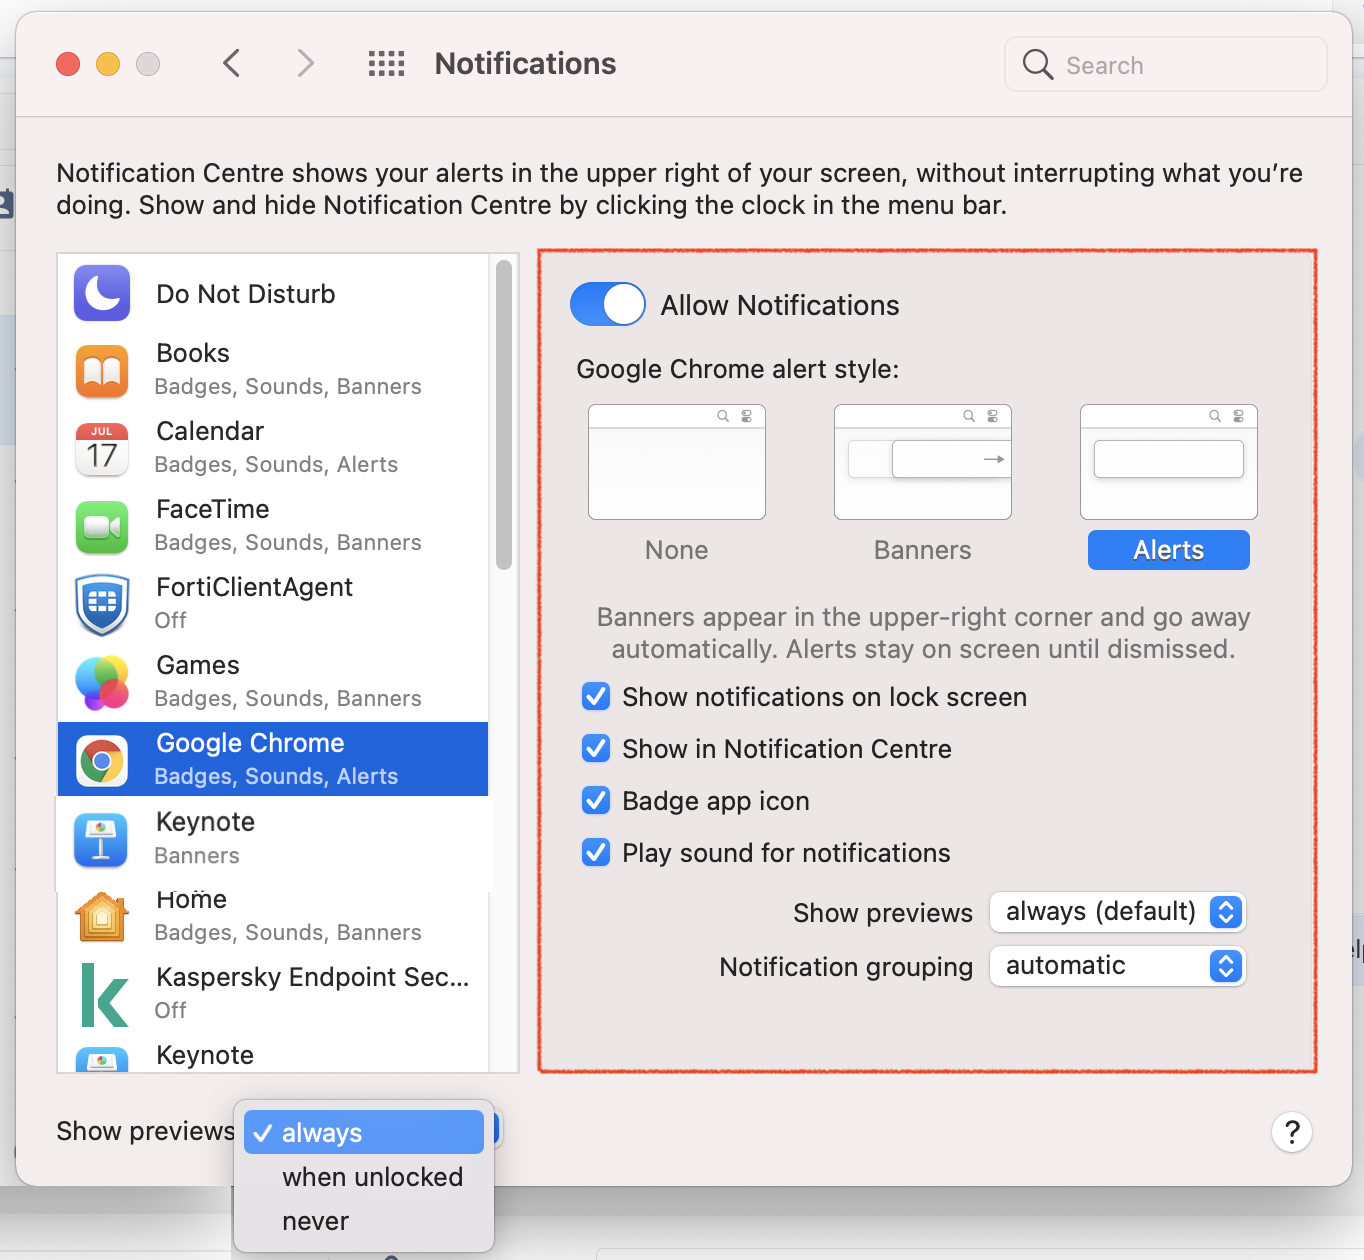The width and height of the screenshot is (1364, 1260).
Task: Uncheck Show notifications on lock screen
Action: (x=596, y=696)
